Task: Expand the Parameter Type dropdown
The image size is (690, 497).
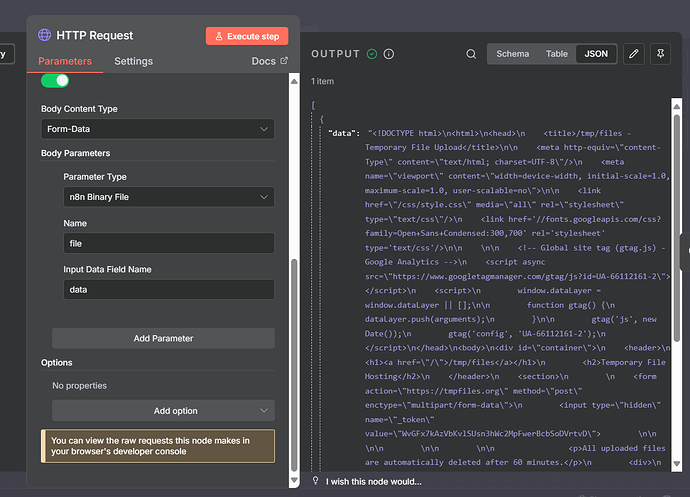Action: tap(168, 198)
